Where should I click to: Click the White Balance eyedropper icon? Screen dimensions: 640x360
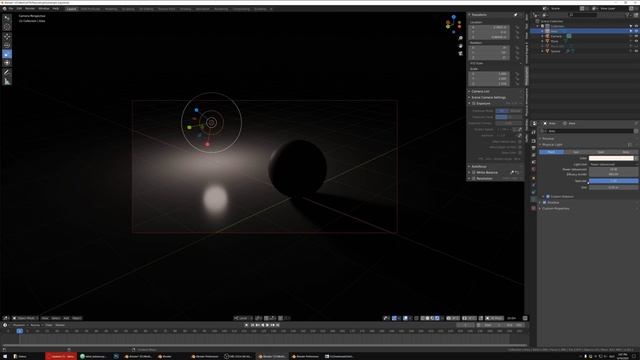coord(512,173)
